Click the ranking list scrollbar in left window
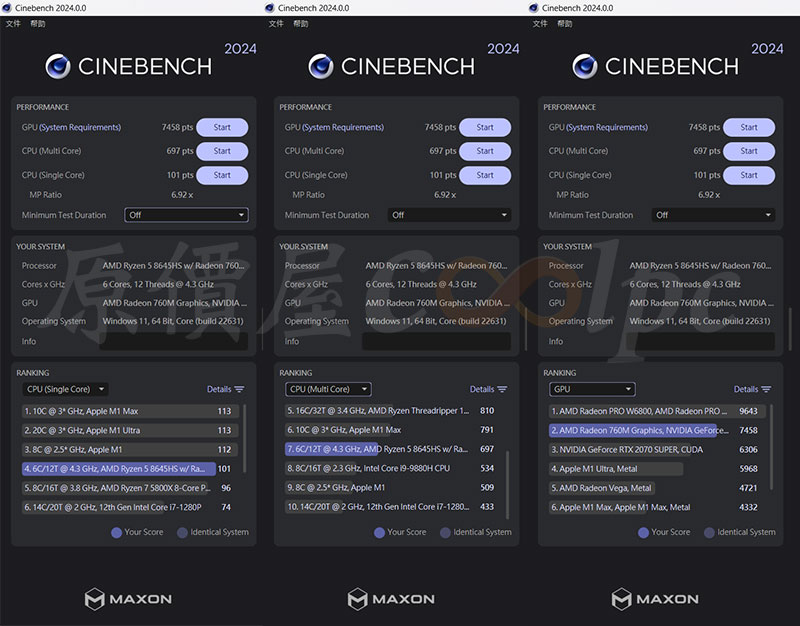This screenshot has height=626, width=800. 244,439
